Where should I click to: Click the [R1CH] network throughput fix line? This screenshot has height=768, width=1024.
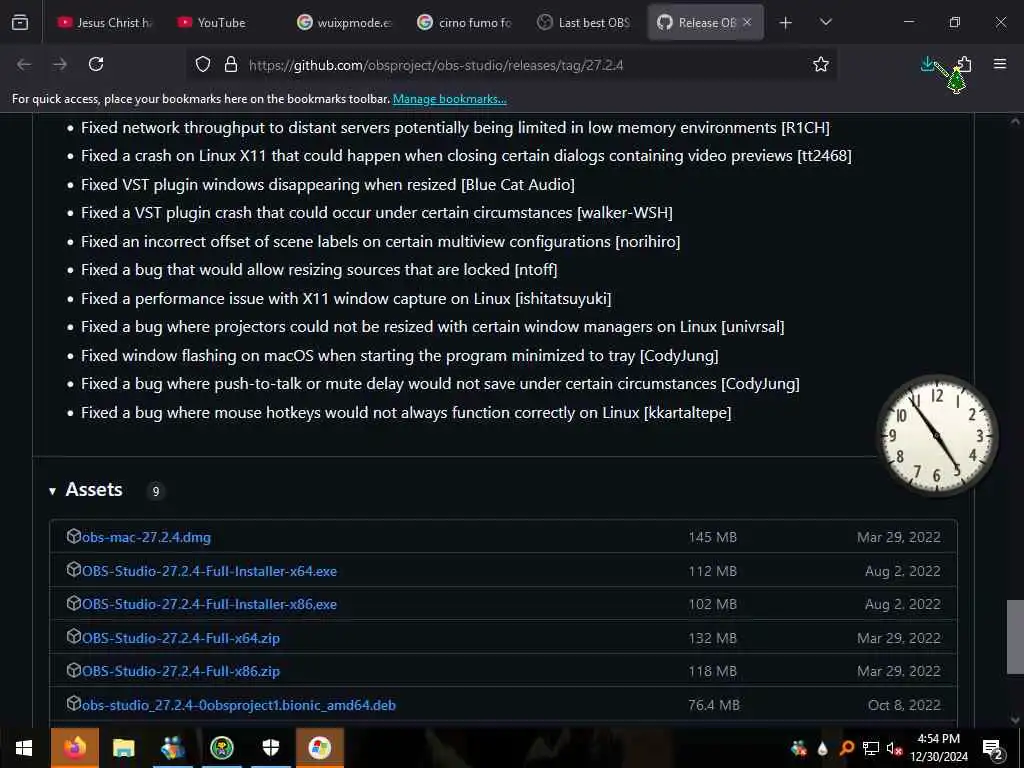[455, 127]
